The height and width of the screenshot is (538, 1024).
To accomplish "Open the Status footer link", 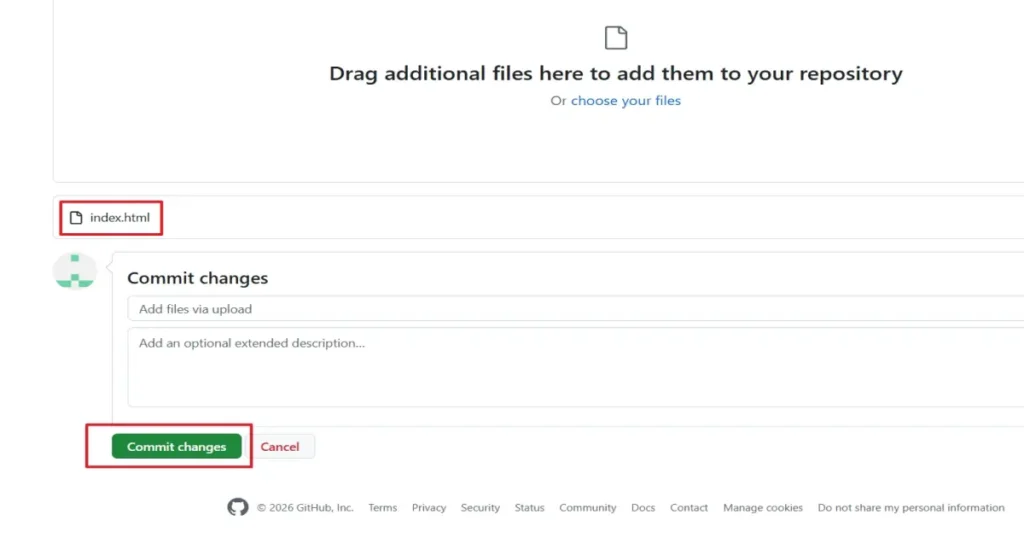I will point(530,507).
